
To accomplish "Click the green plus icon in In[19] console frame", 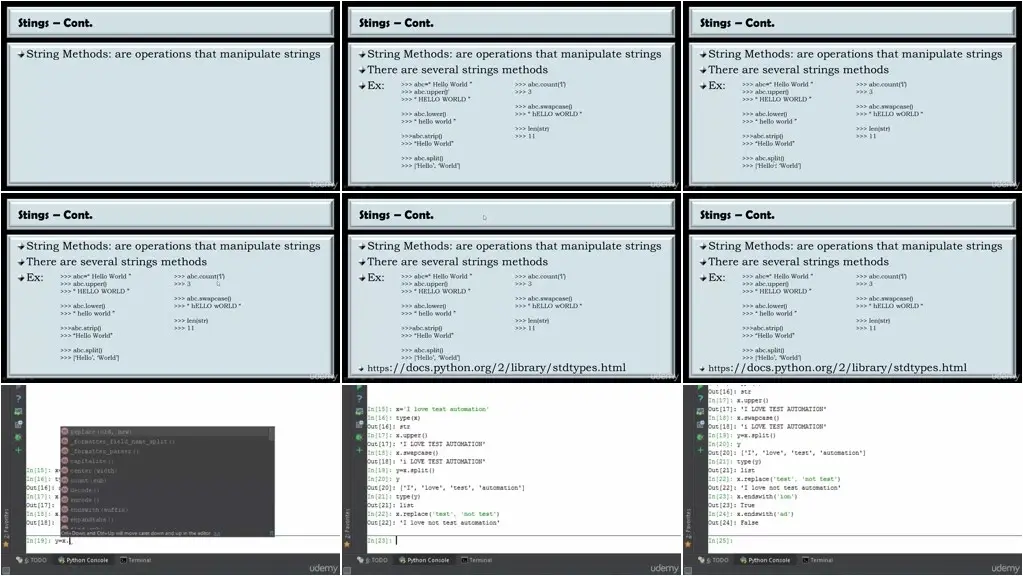I will [18, 450].
